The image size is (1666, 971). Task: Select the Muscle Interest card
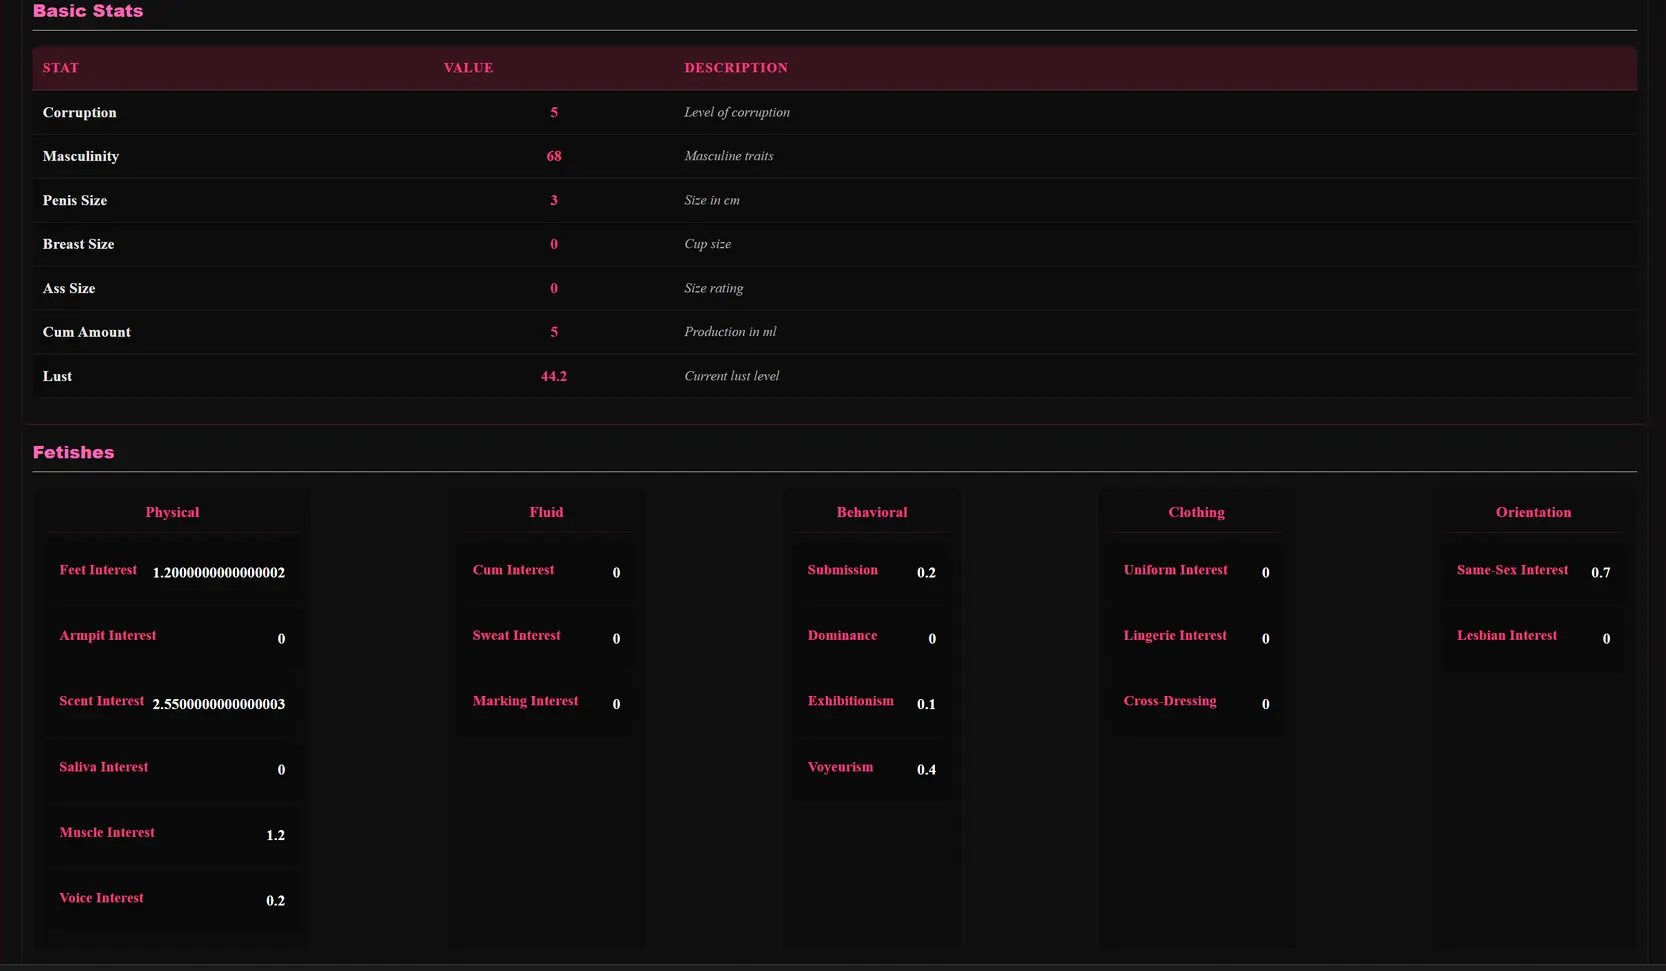(171, 834)
